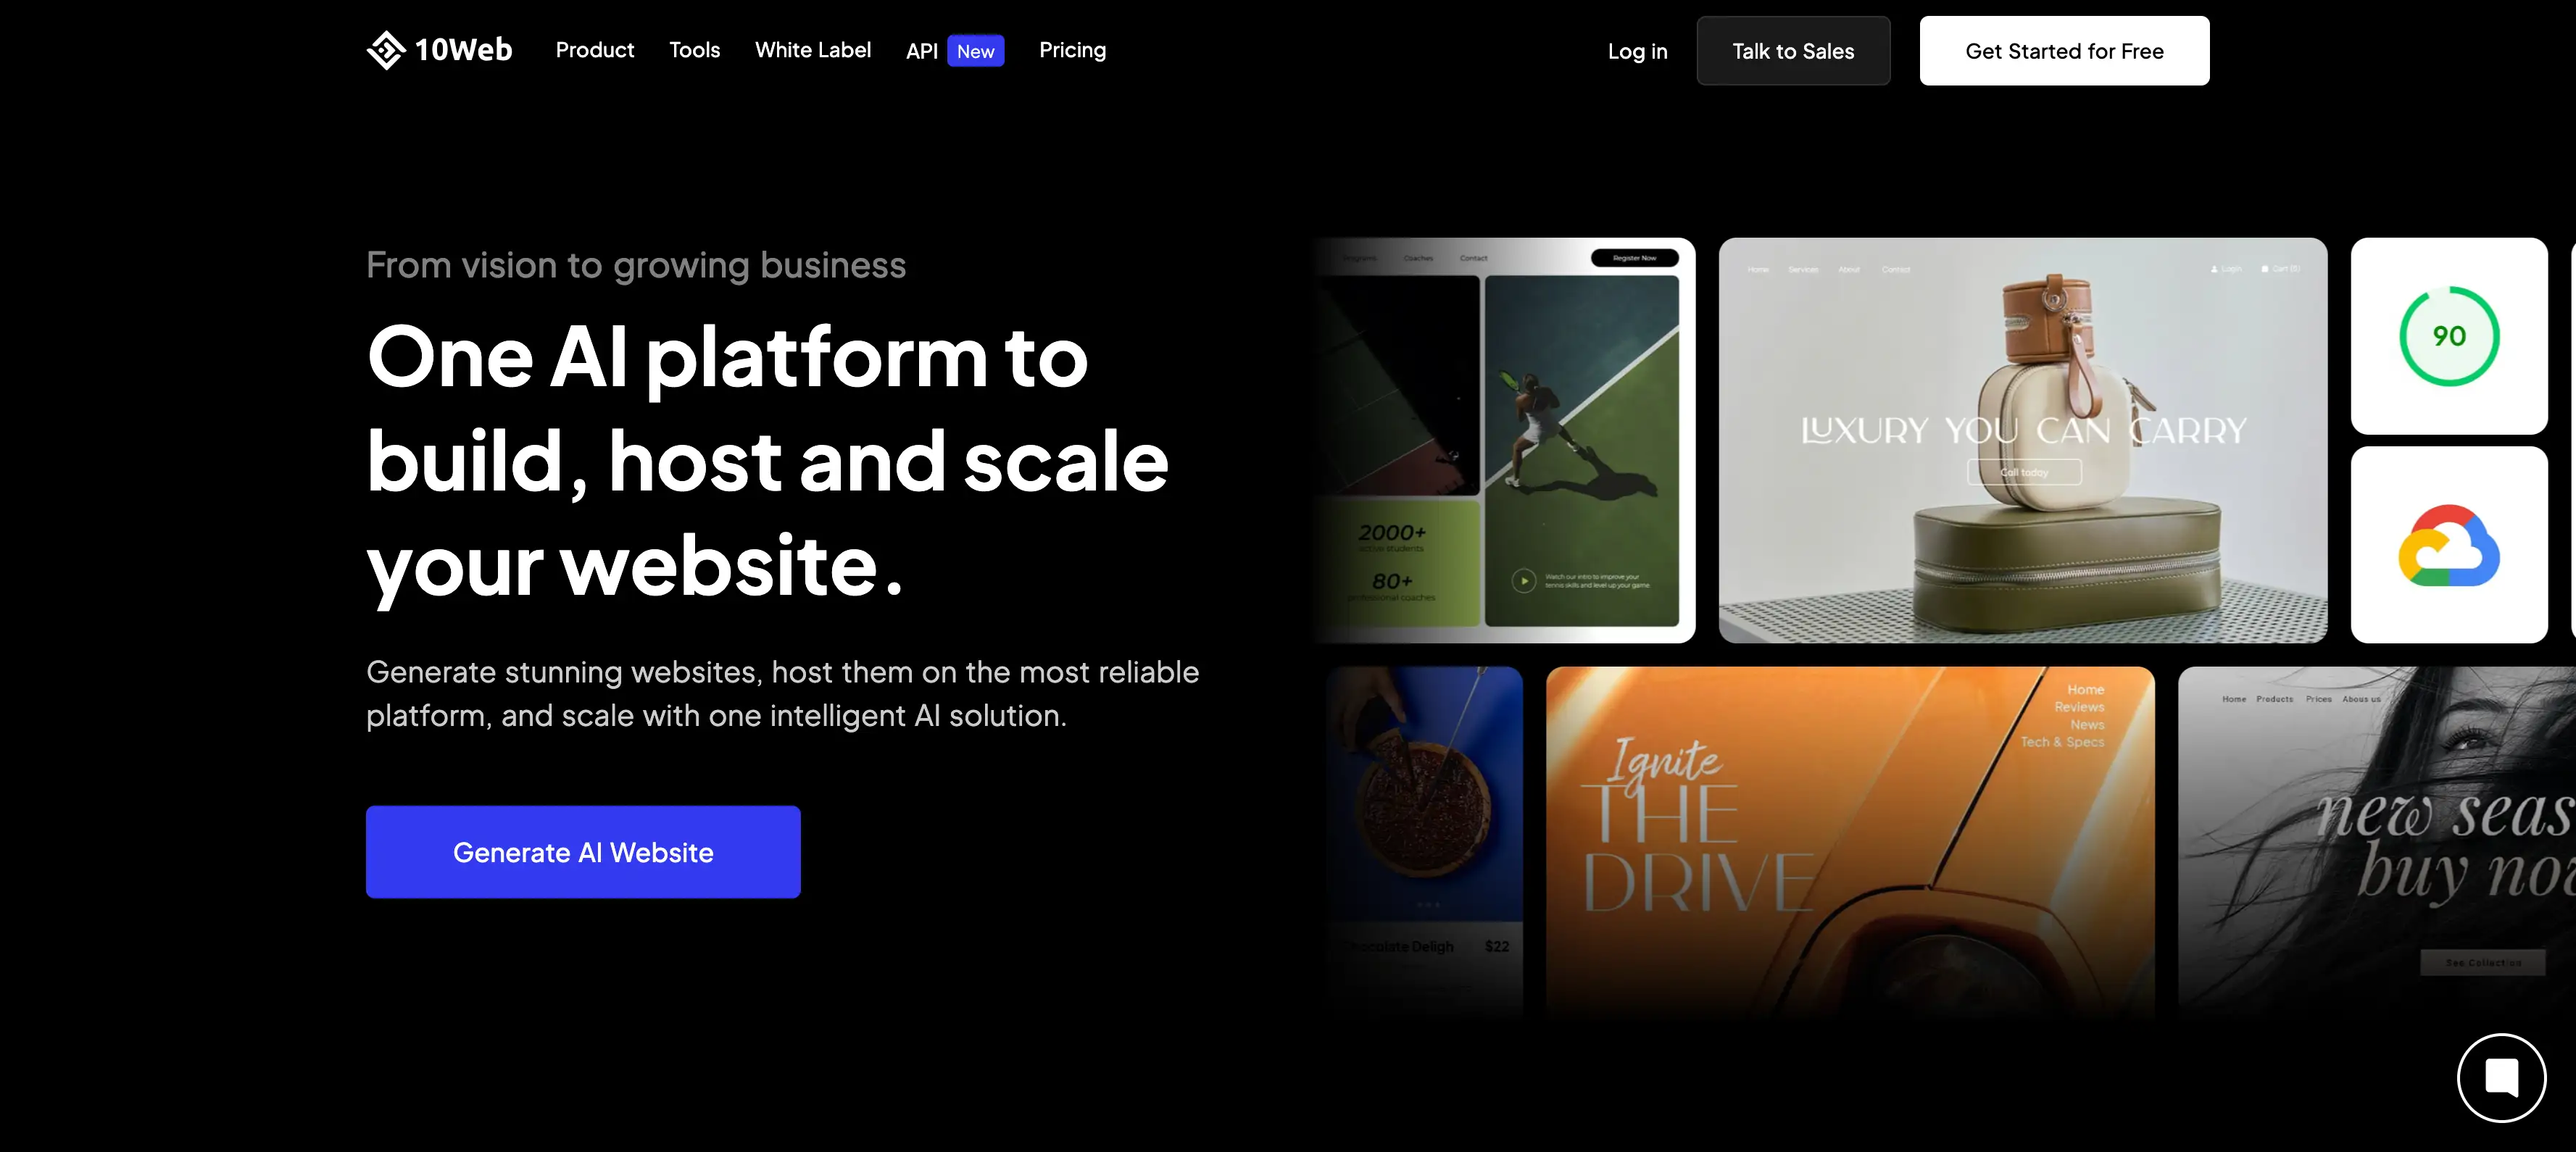Screen dimensions: 2576x1152
Task: Click the 10Web logo
Action: coord(439,50)
